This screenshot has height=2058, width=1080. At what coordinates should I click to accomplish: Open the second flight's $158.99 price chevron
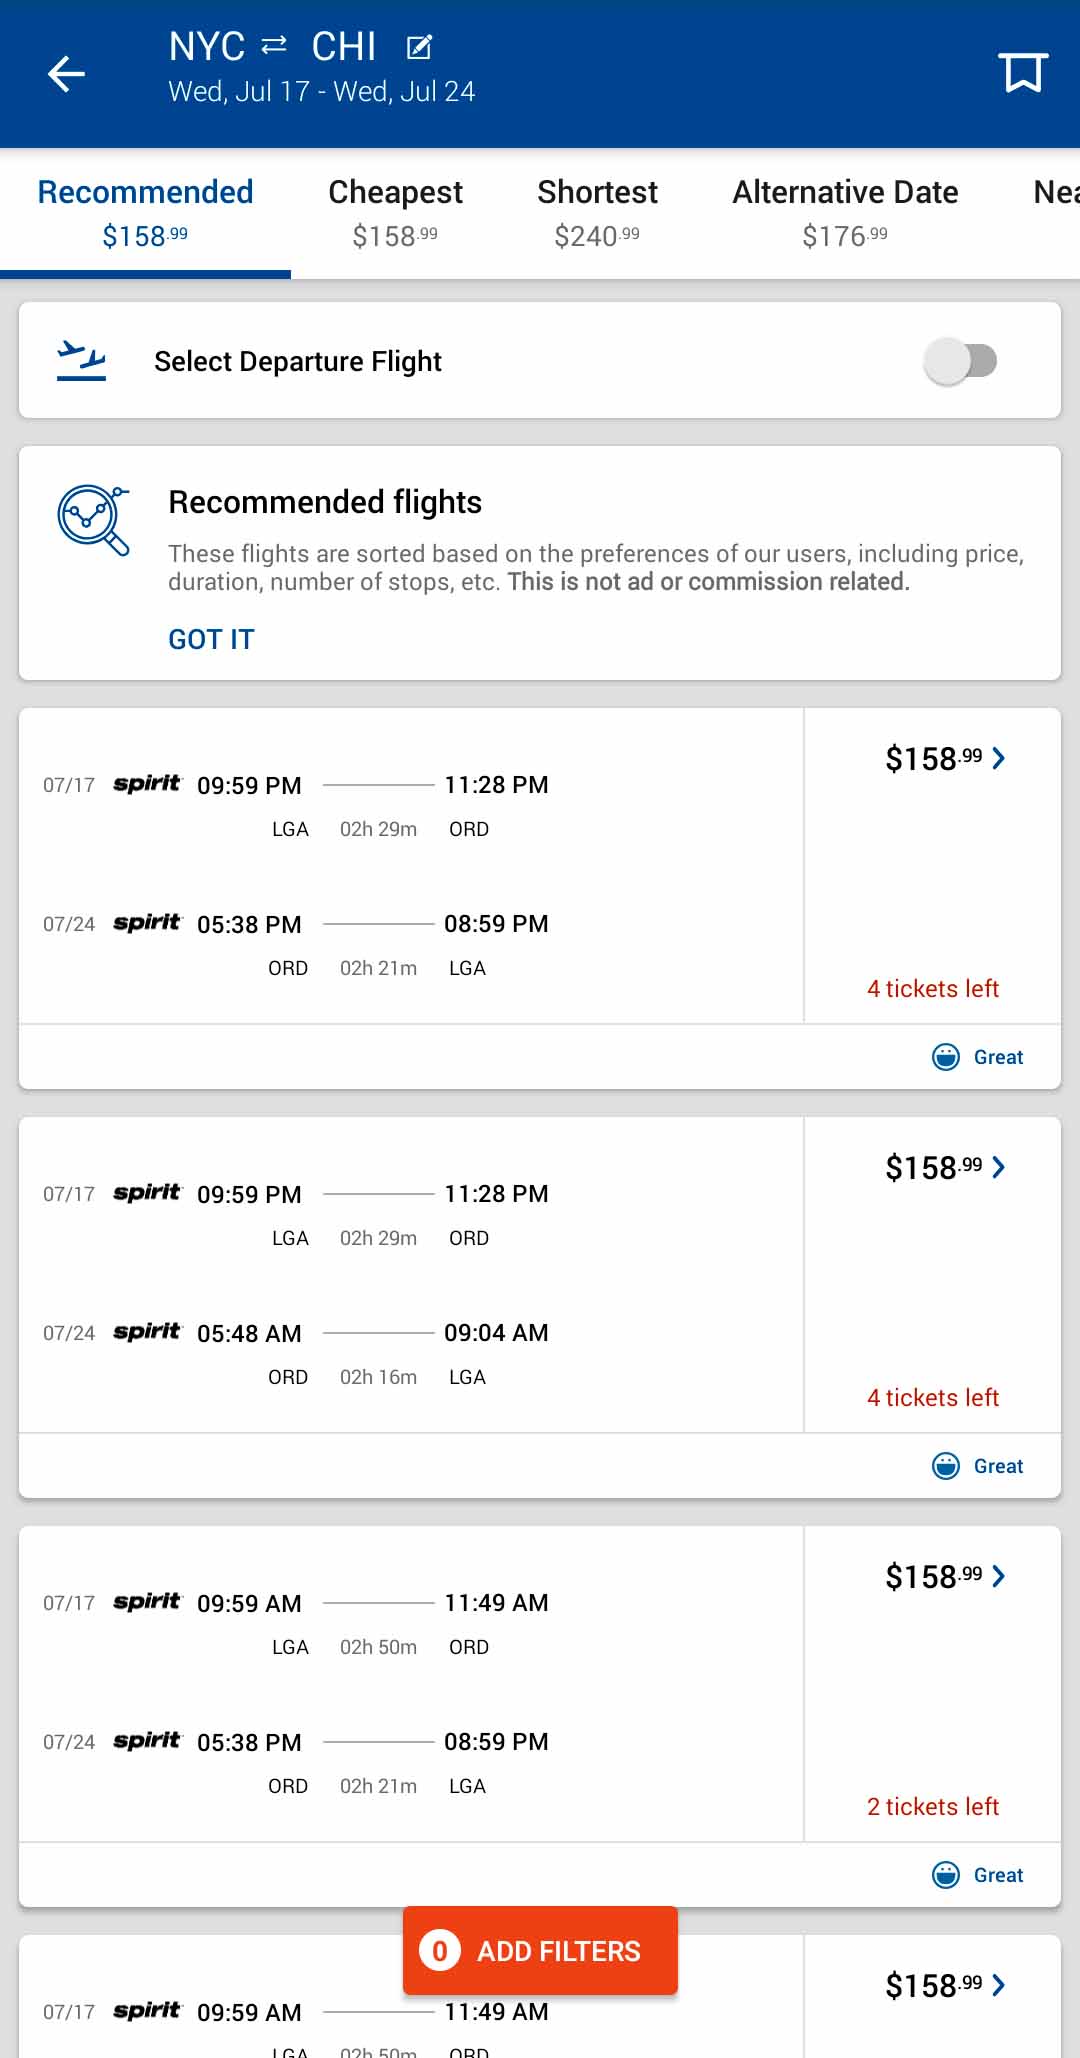point(998,1167)
